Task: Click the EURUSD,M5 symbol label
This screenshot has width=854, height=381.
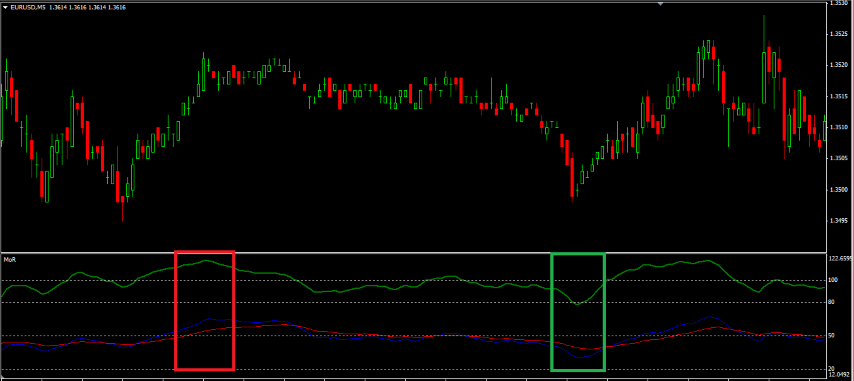Action: [x=29, y=7]
